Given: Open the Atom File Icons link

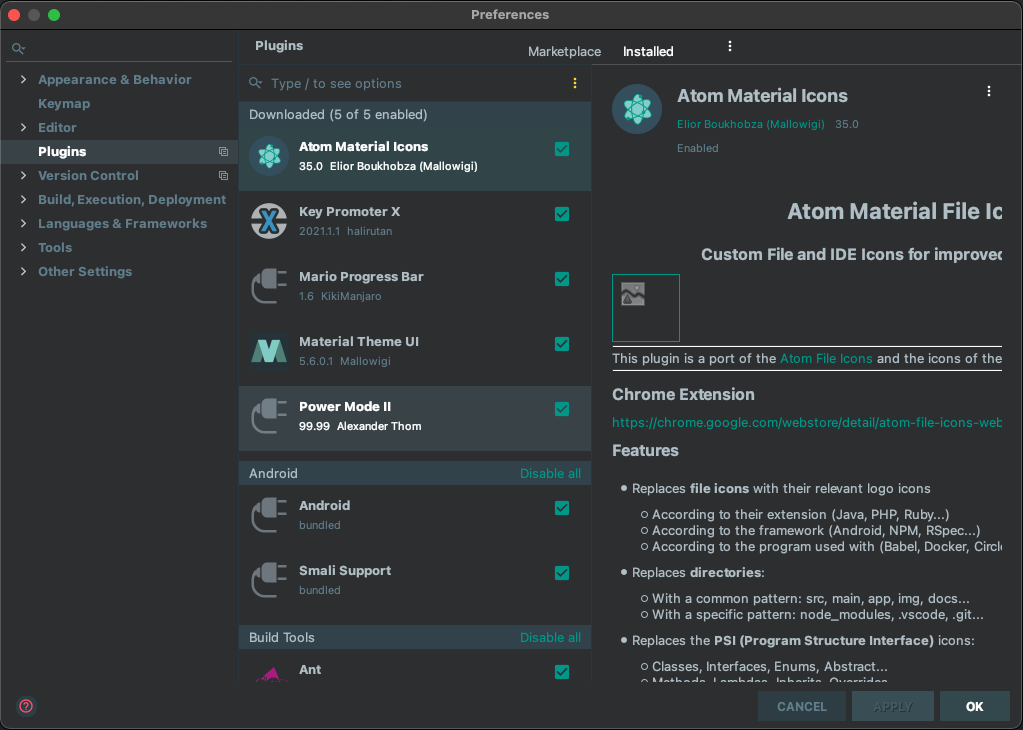Looking at the screenshot, I should click(826, 358).
